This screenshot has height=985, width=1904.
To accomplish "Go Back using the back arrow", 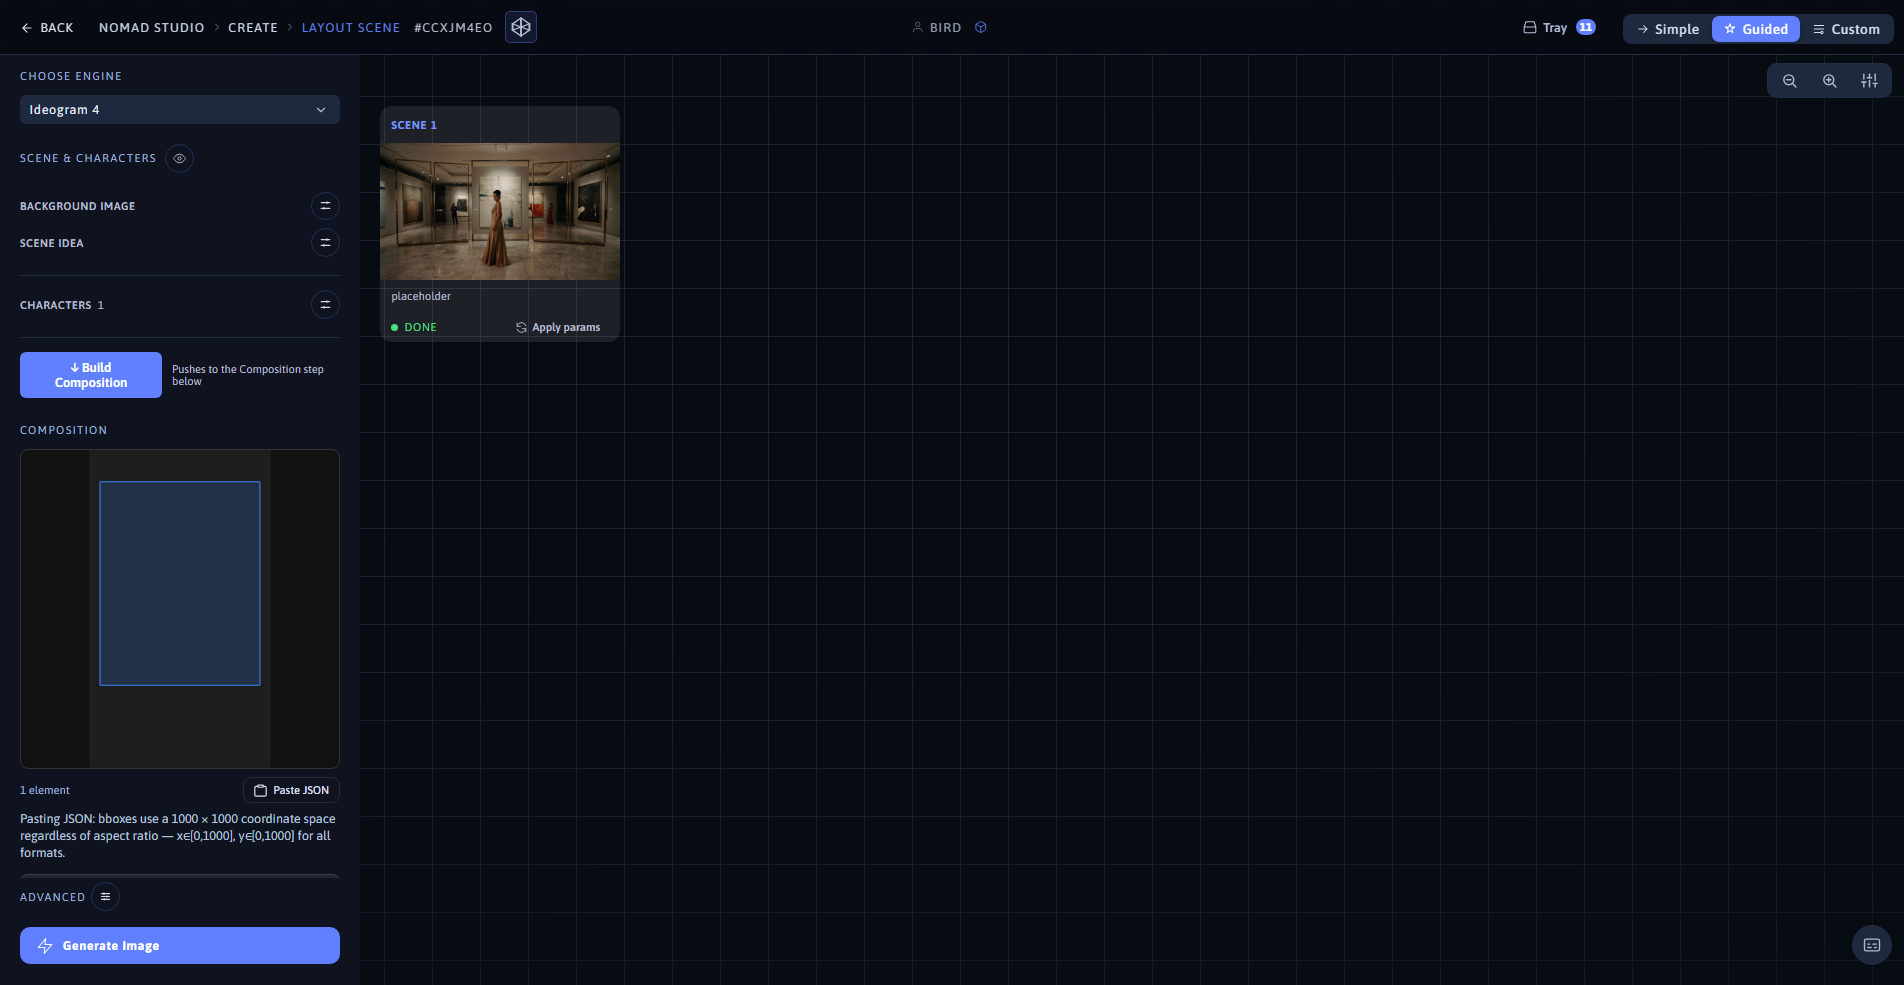I will (x=47, y=28).
